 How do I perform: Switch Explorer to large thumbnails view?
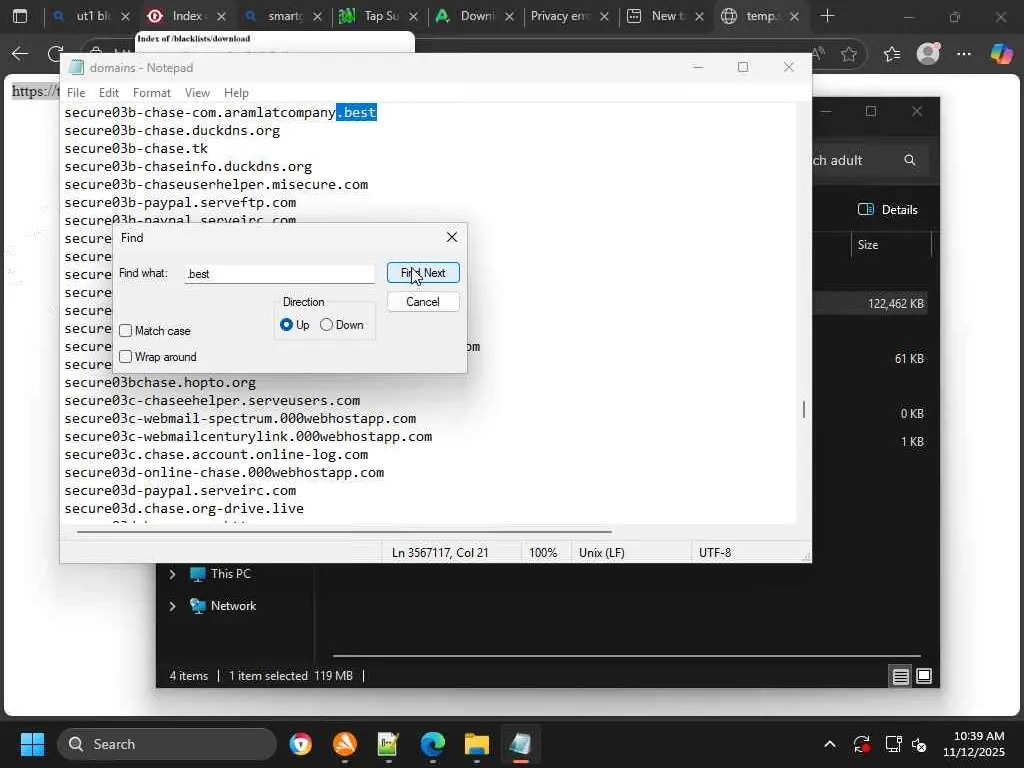[x=924, y=676]
